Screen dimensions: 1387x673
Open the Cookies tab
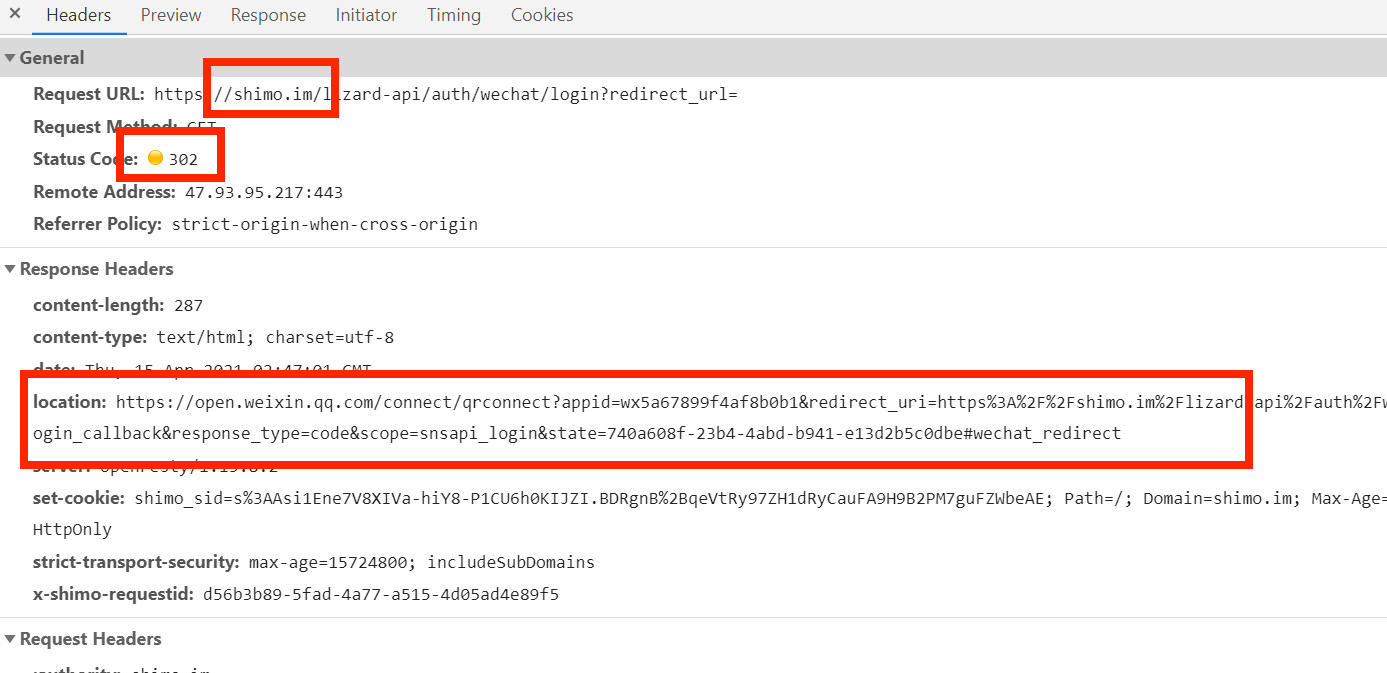[x=542, y=15]
